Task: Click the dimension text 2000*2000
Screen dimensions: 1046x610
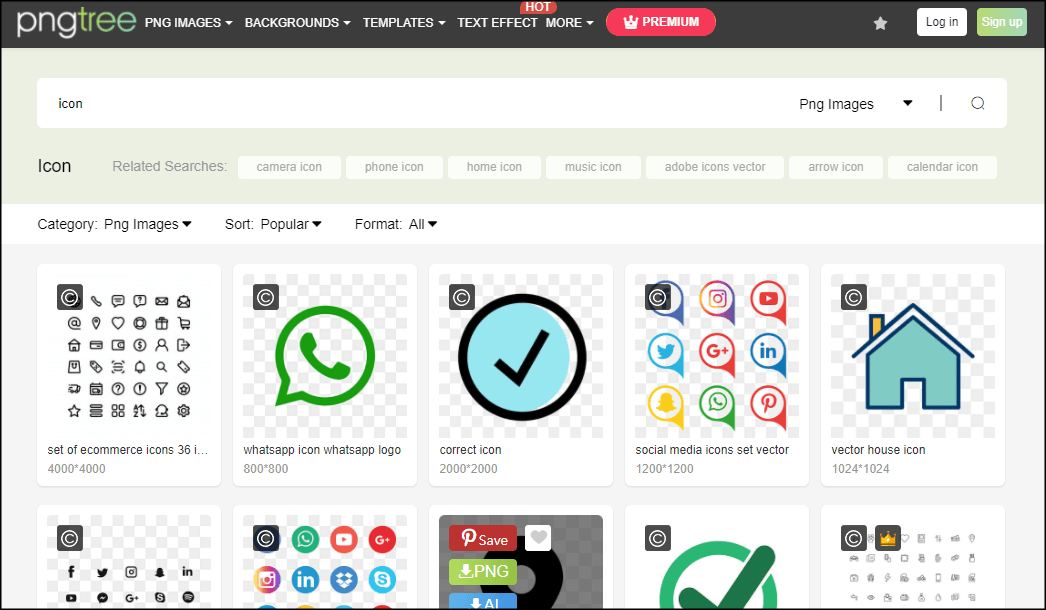Action: tap(468, 469)
